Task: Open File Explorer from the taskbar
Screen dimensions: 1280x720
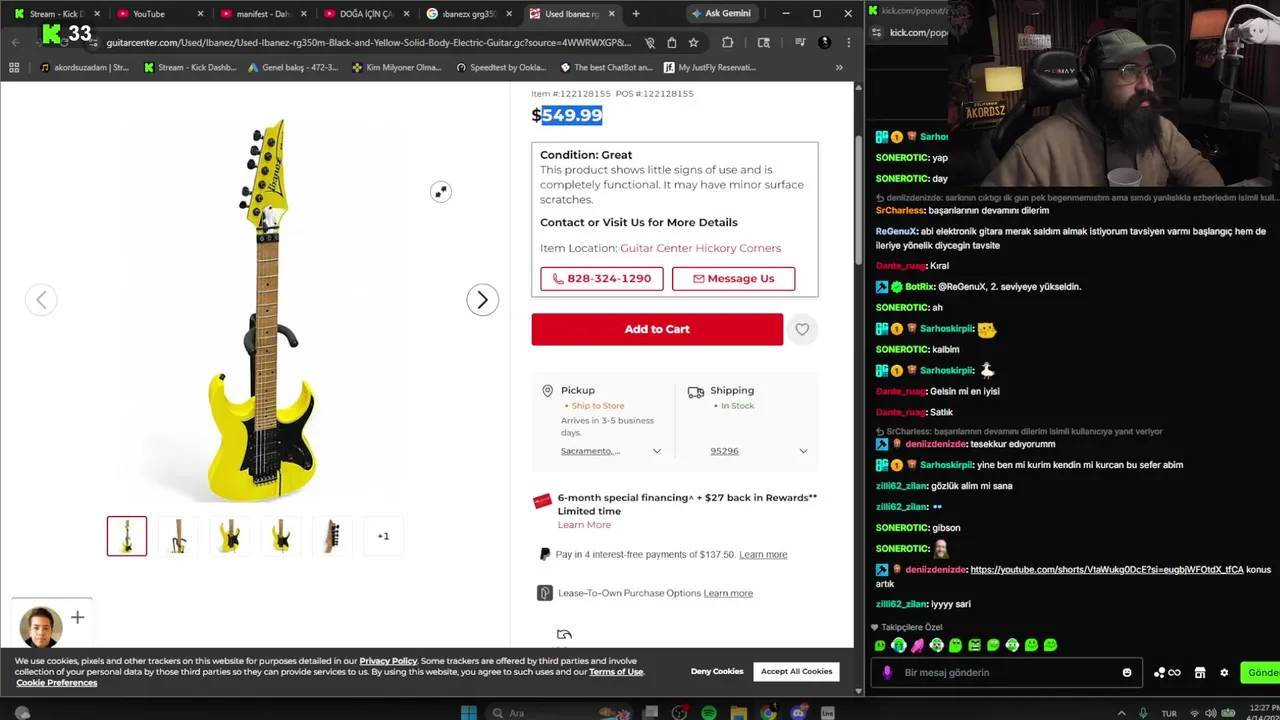Action: coord(738,713)
